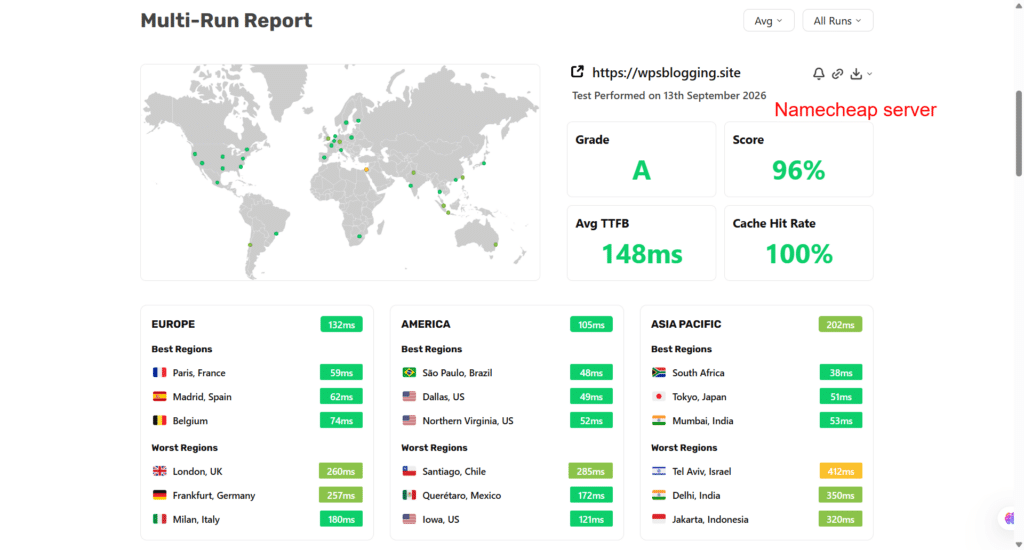
Task: Click the test date text
Action: (x=669, y=95)
